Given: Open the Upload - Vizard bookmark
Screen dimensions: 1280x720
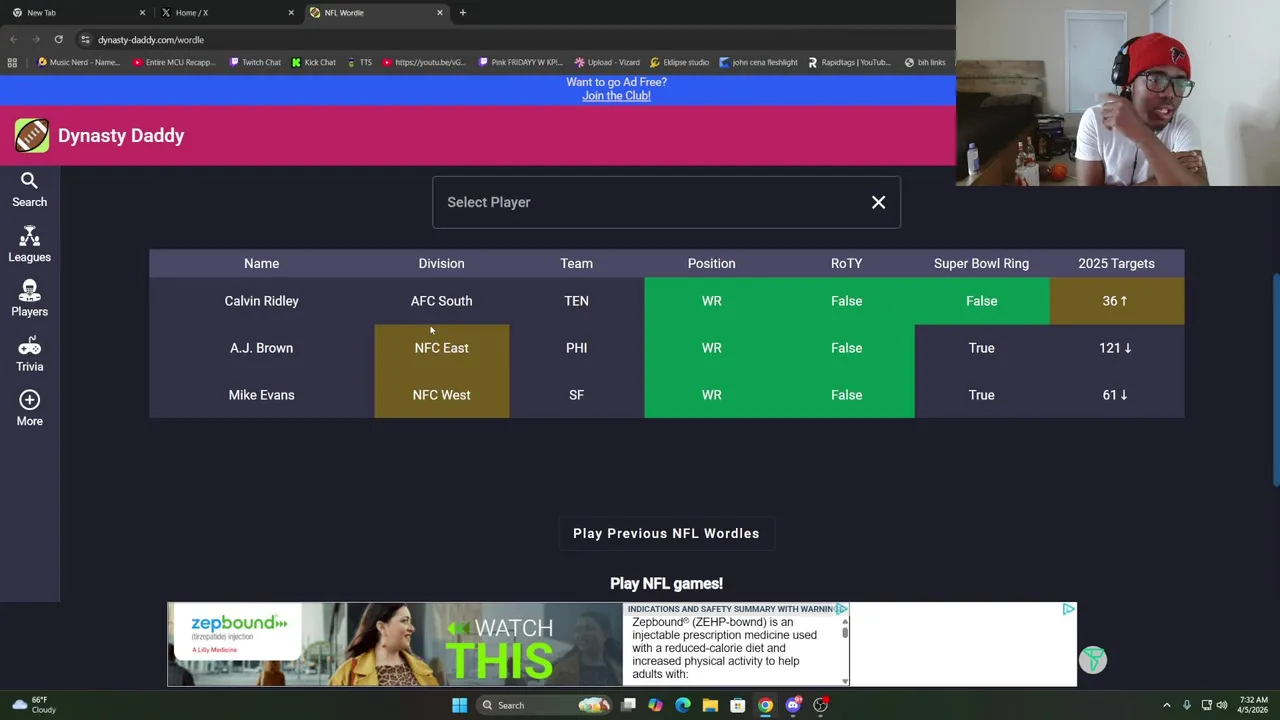Looking at the screenshot, I should tap(607, 62).
